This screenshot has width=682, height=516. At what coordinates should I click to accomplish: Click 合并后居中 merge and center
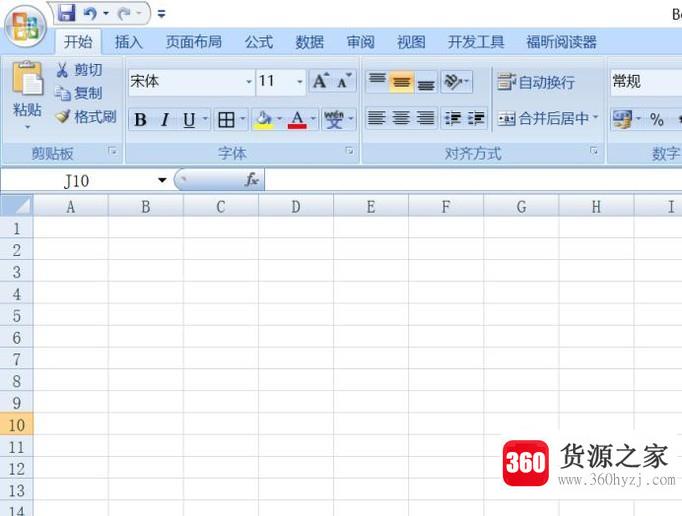coord(543,118)
